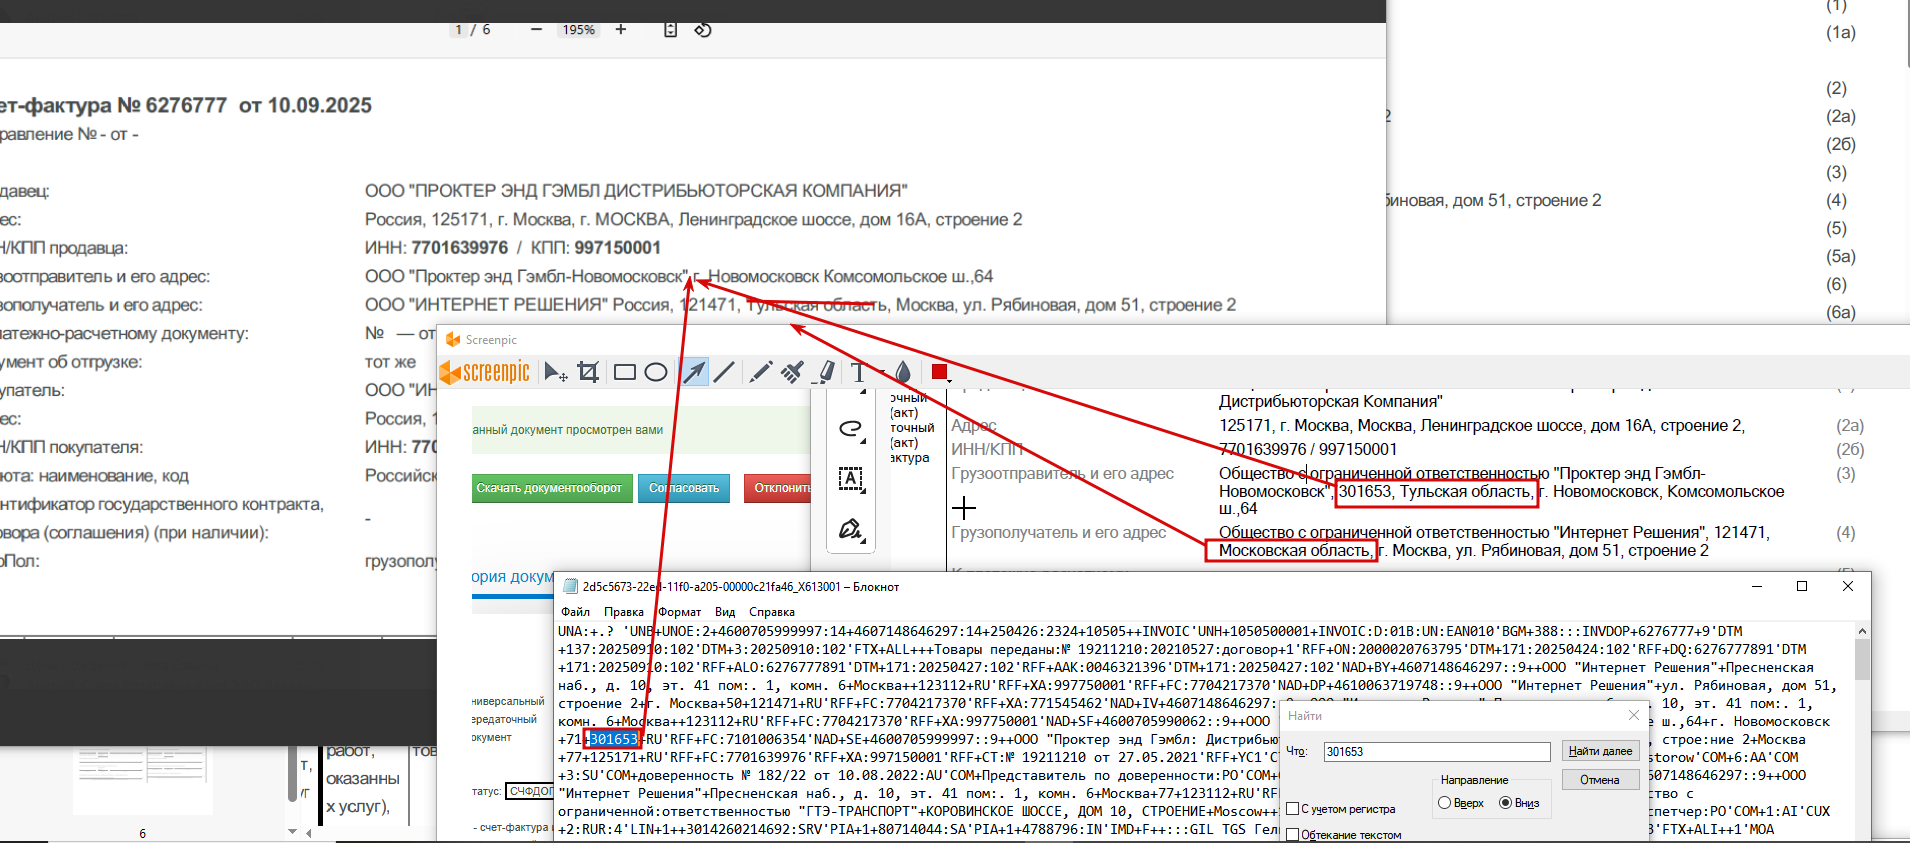Click the Notepad vertical scrollbar up arrow

(x=1862, y=631)
